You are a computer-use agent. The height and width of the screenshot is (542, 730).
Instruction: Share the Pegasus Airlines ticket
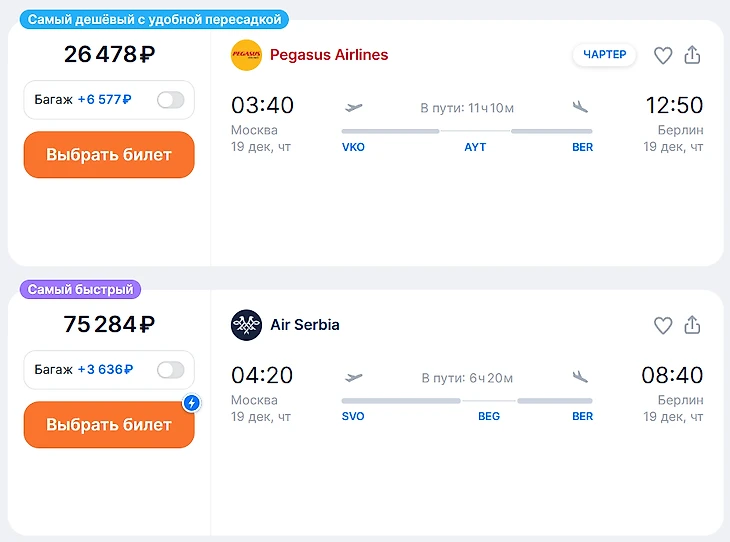692,56
